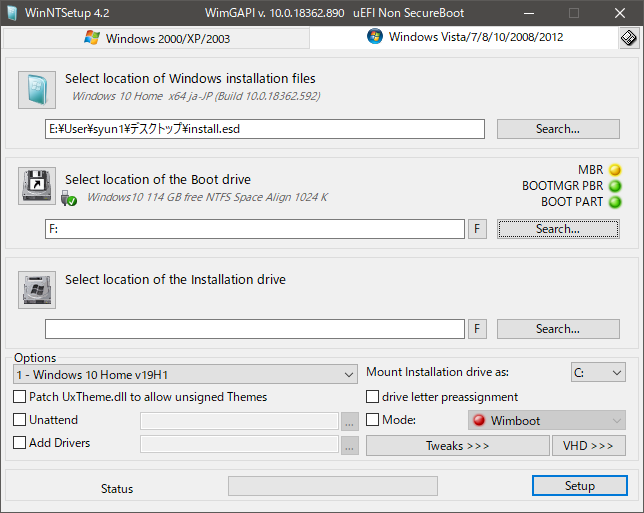Click the green BOOT PART status indicator

point(615,202)
